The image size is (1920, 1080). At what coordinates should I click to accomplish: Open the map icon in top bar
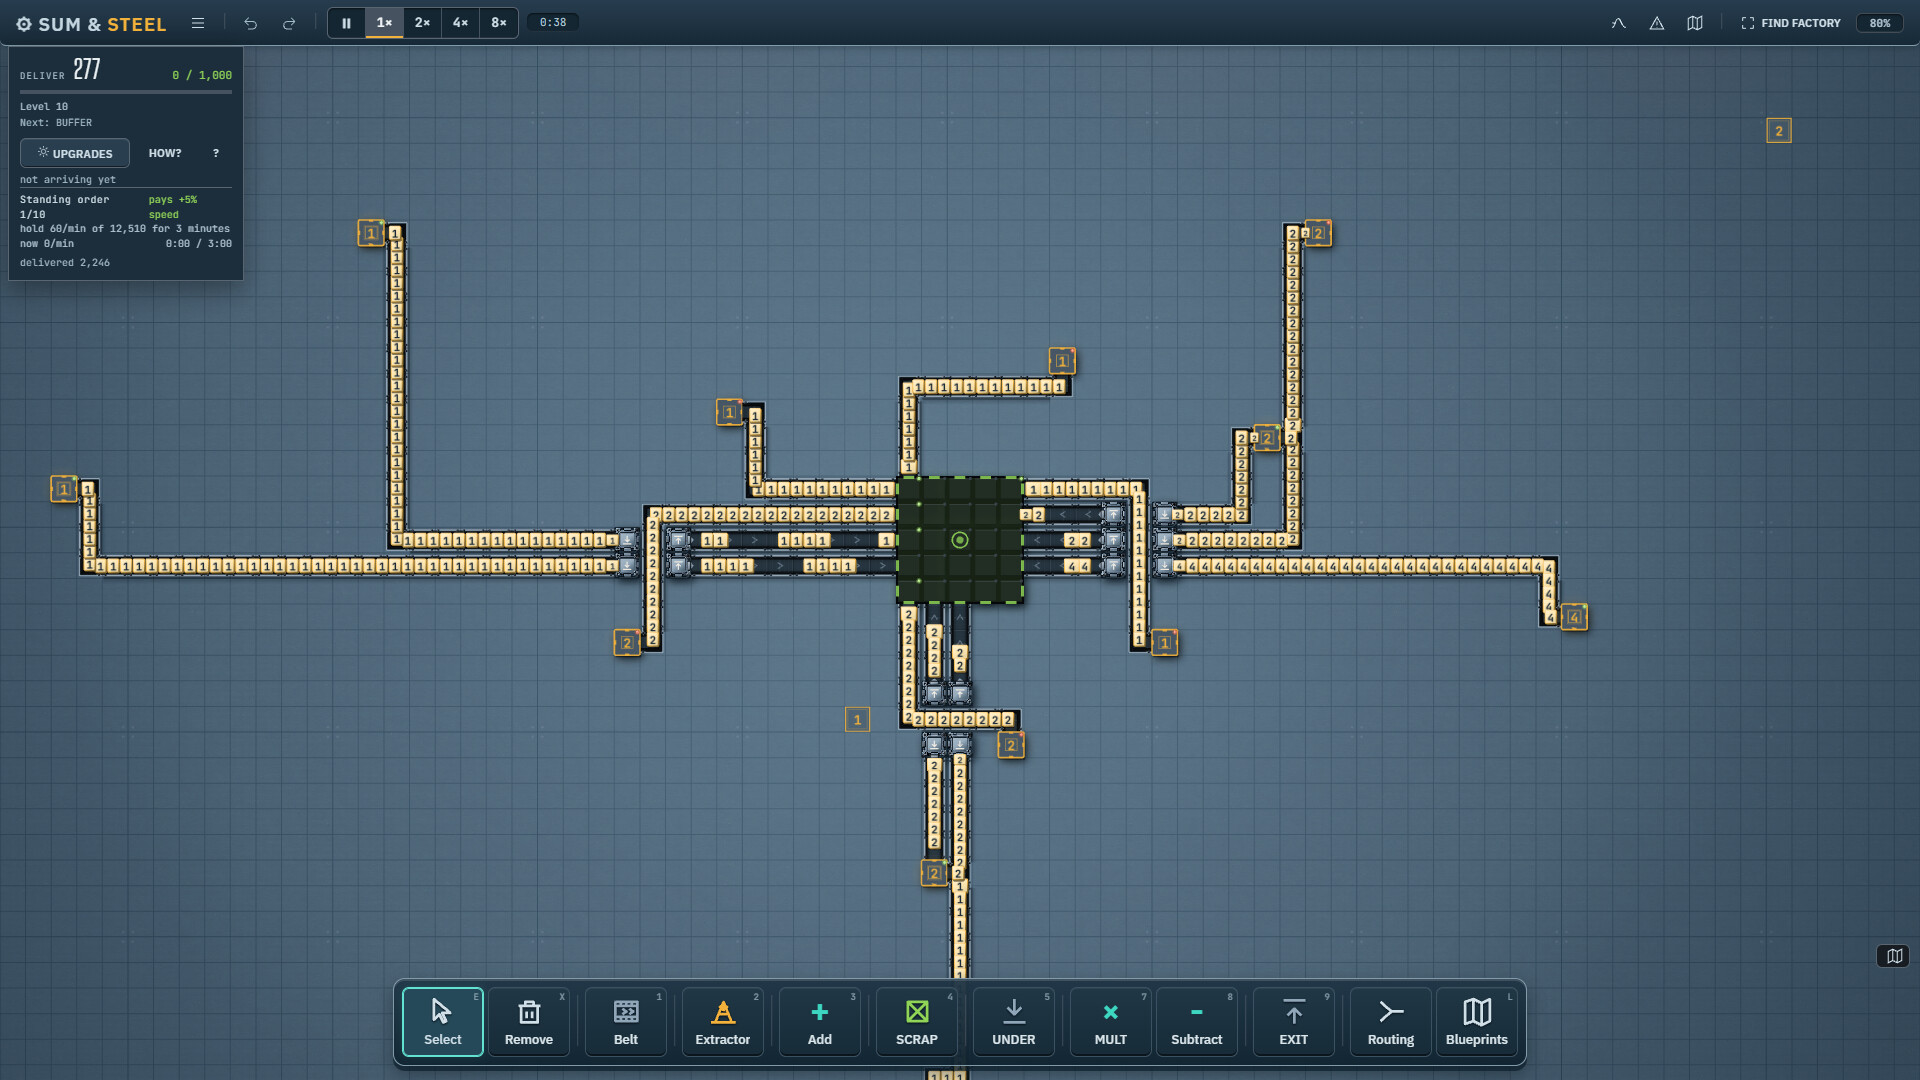click(x=1695, y=23)
